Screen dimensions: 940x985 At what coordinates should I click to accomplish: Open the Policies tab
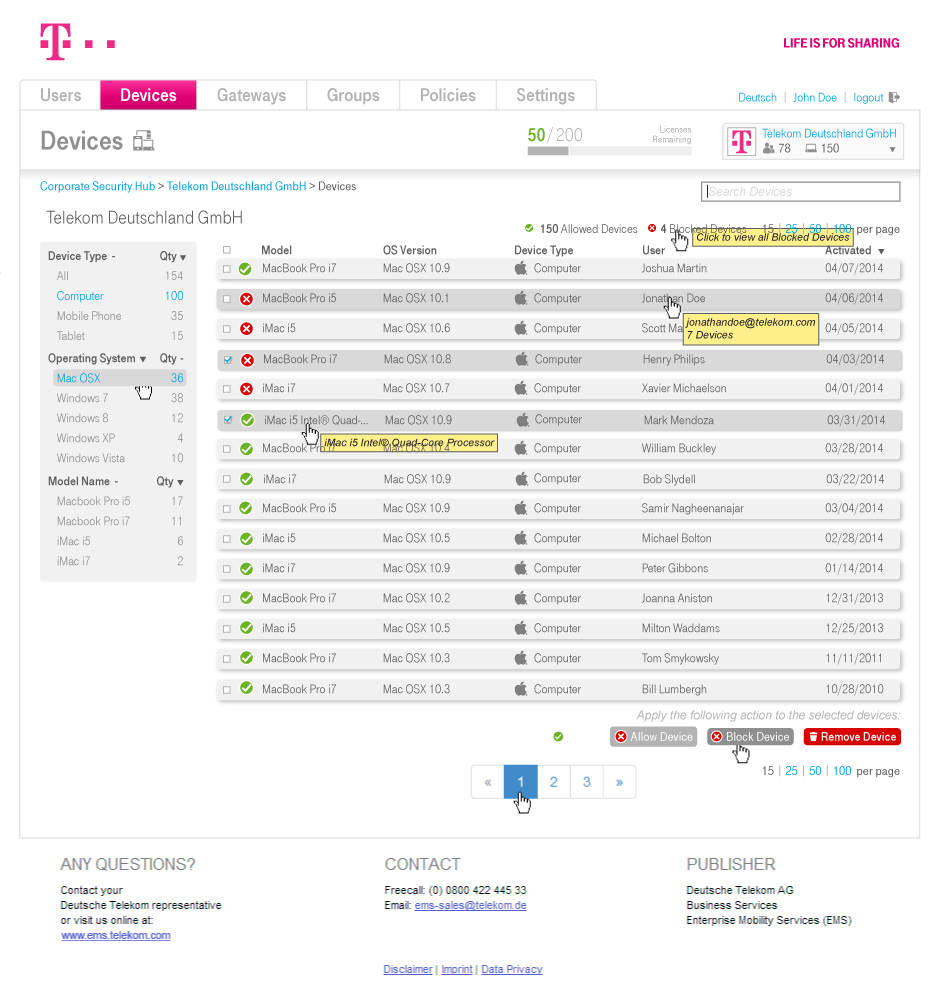tap(448, 95)
